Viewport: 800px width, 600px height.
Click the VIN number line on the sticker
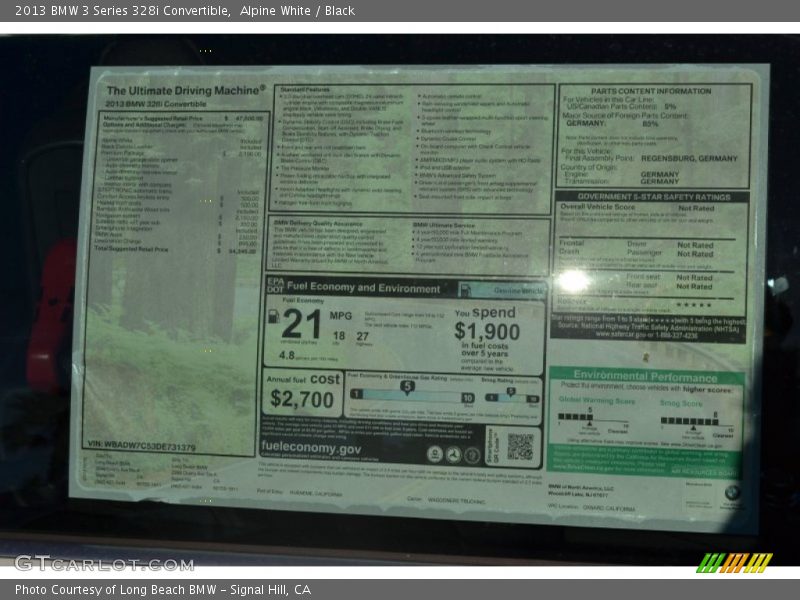tap(141, 446)
